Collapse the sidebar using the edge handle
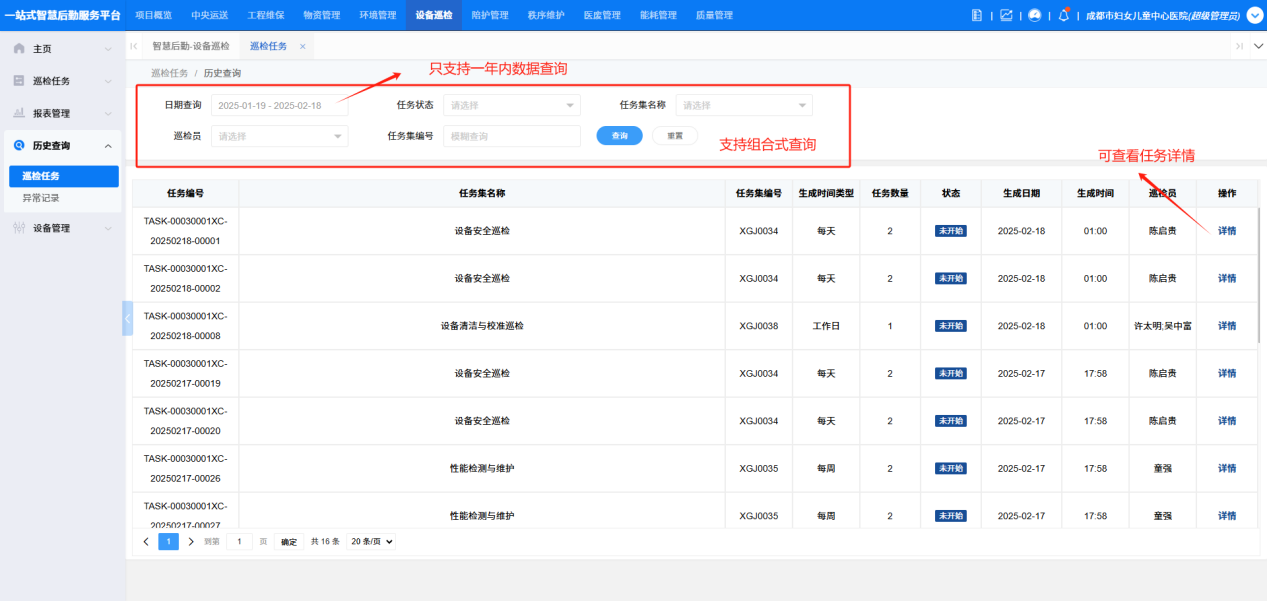This screenshot has width=1267, height=601. 127,318
